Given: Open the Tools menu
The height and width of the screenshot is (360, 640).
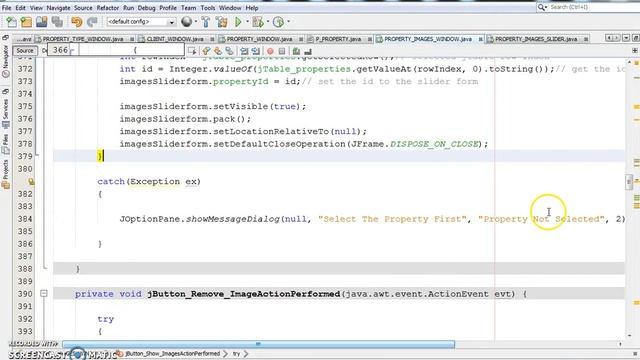Looking at the screenshot, I should [x=208, y=8].
